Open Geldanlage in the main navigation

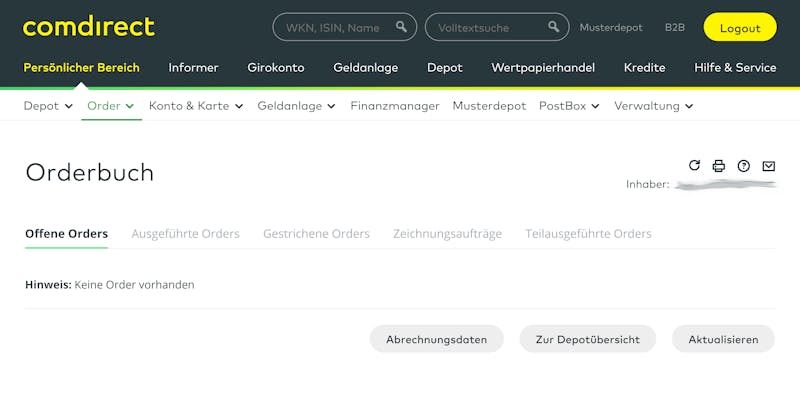click(366, 67)
